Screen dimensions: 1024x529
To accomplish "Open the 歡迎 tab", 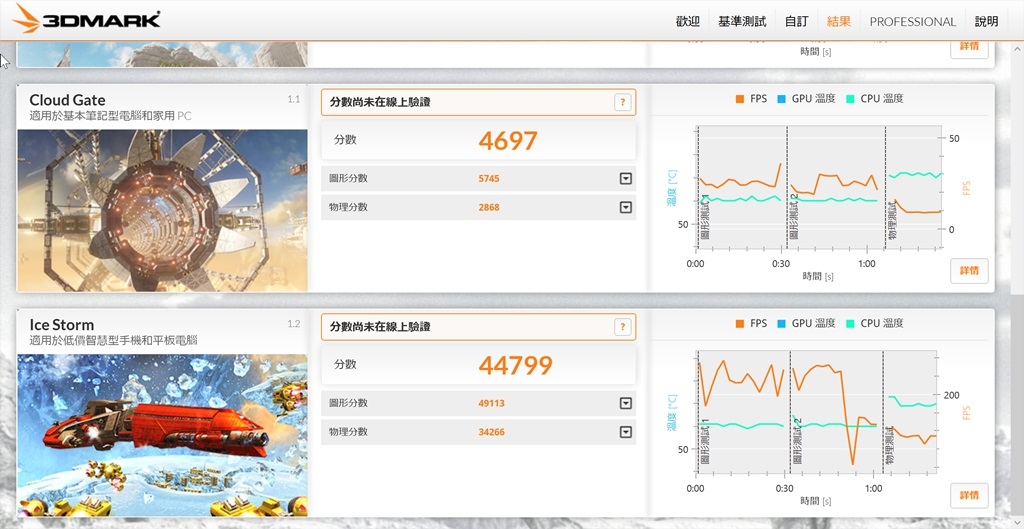I will [x=688, y=22].
